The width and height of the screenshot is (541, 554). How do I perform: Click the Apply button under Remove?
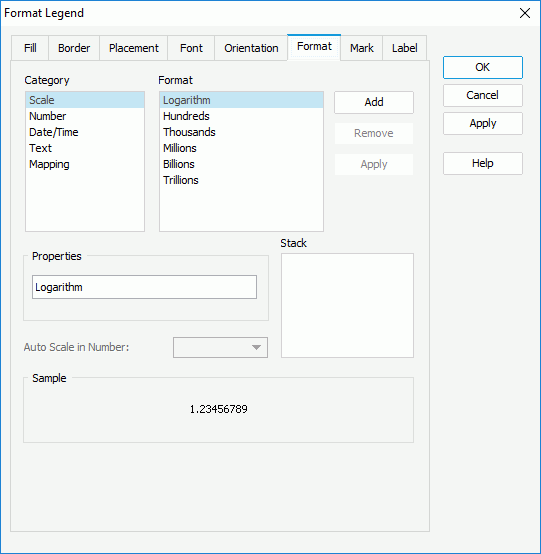tap(374, 164)
